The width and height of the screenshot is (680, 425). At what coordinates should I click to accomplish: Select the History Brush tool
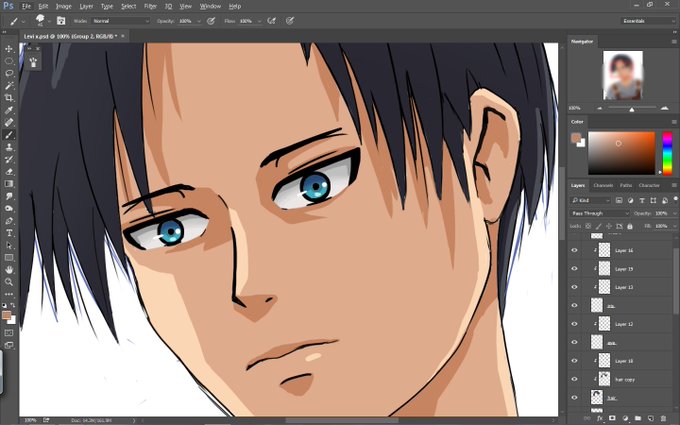[9, 159]
